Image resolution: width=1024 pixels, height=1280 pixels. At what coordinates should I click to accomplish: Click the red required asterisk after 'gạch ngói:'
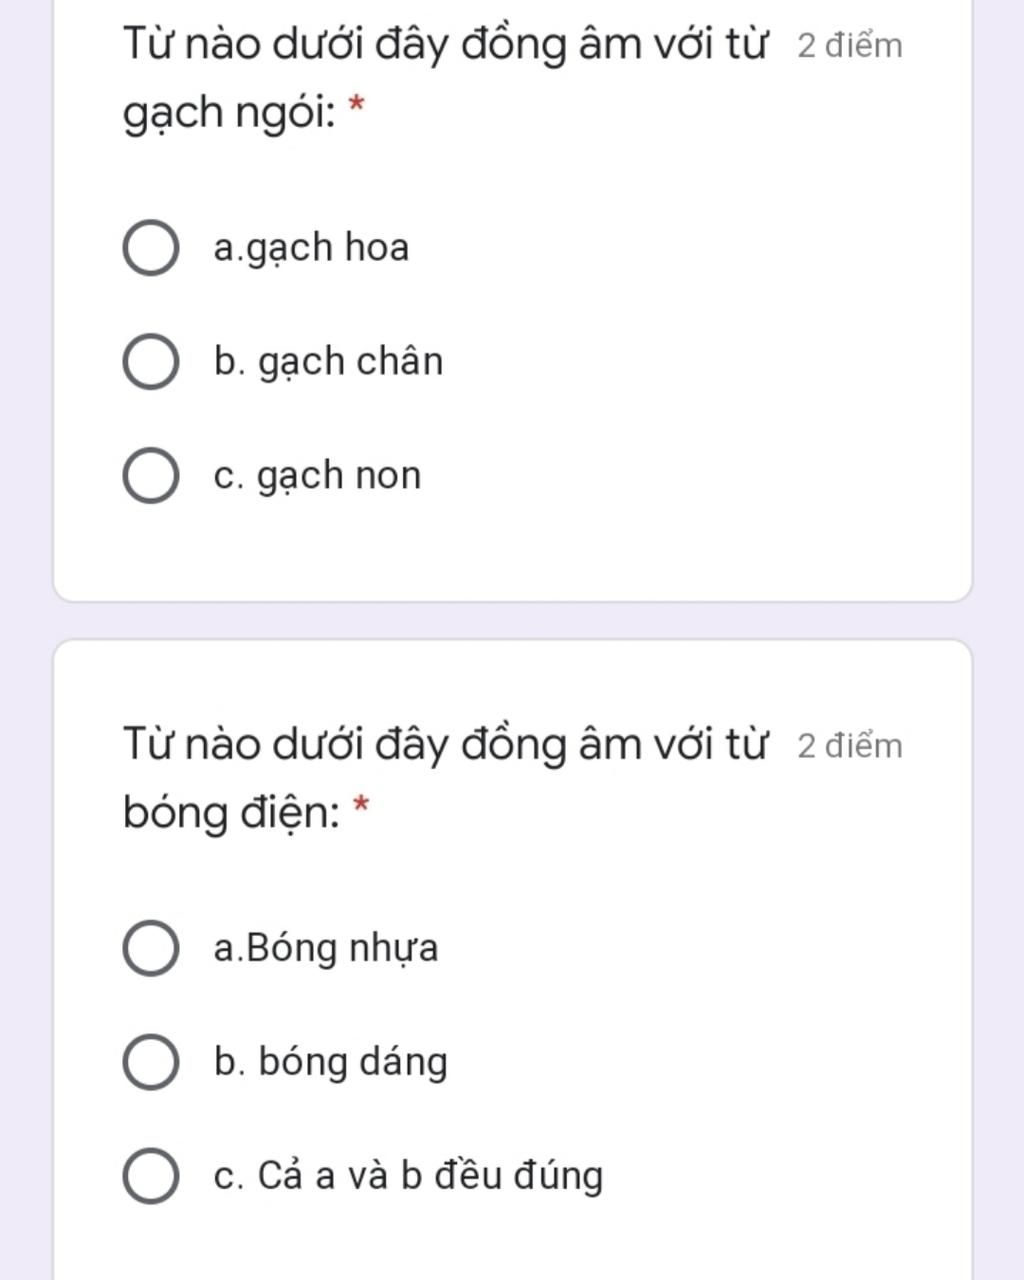click(x=357, y=107)
